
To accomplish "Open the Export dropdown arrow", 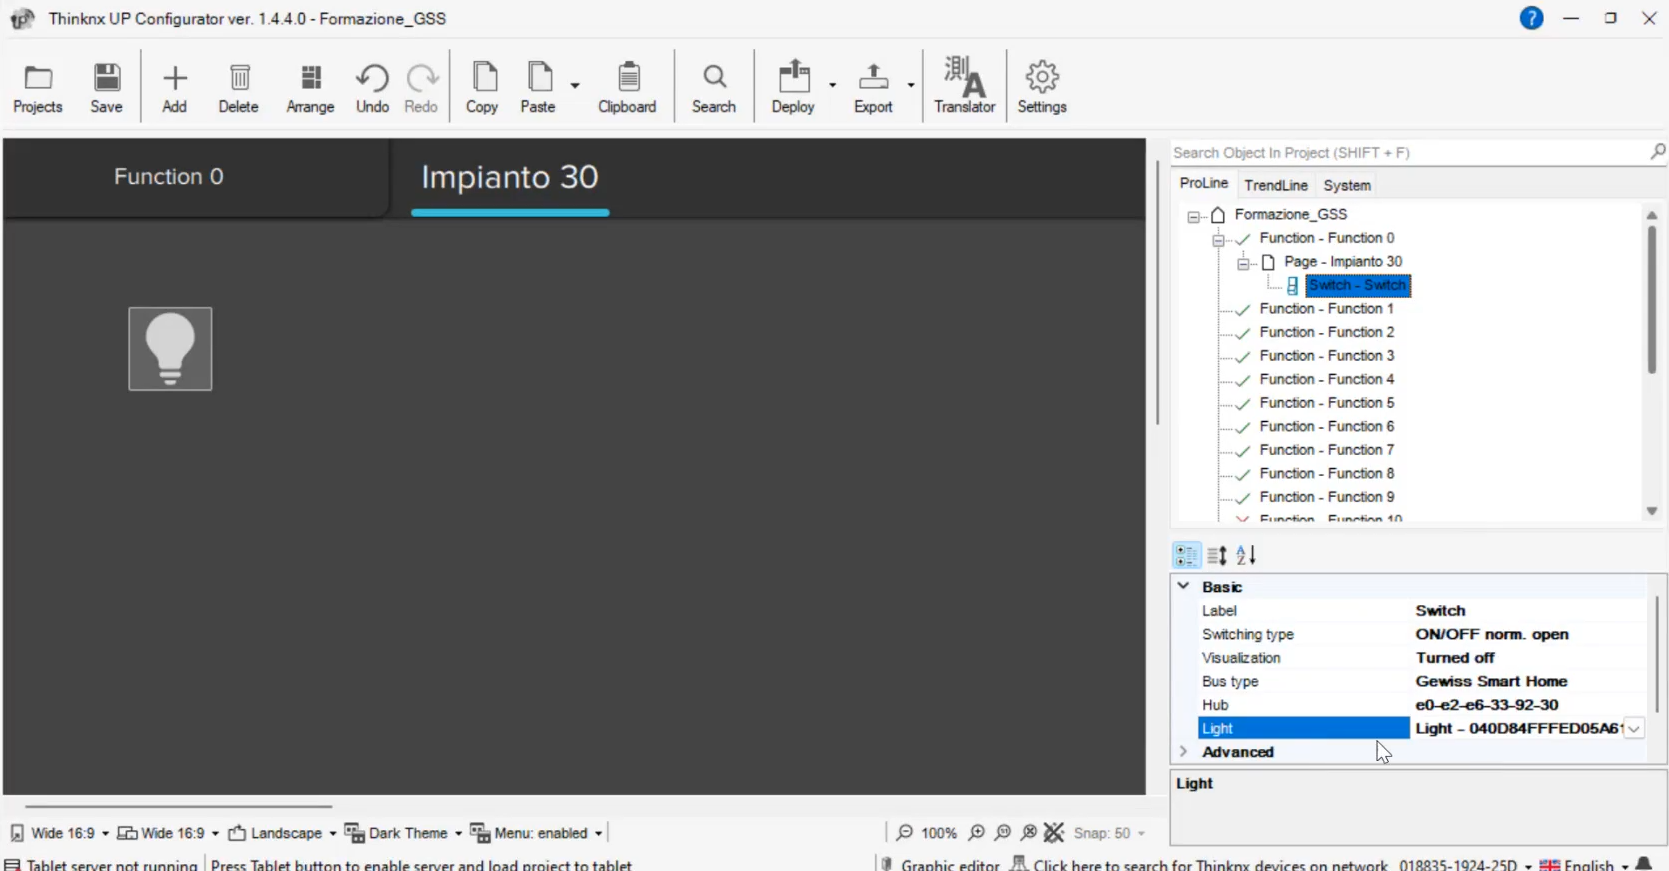I will coord(911,86).
